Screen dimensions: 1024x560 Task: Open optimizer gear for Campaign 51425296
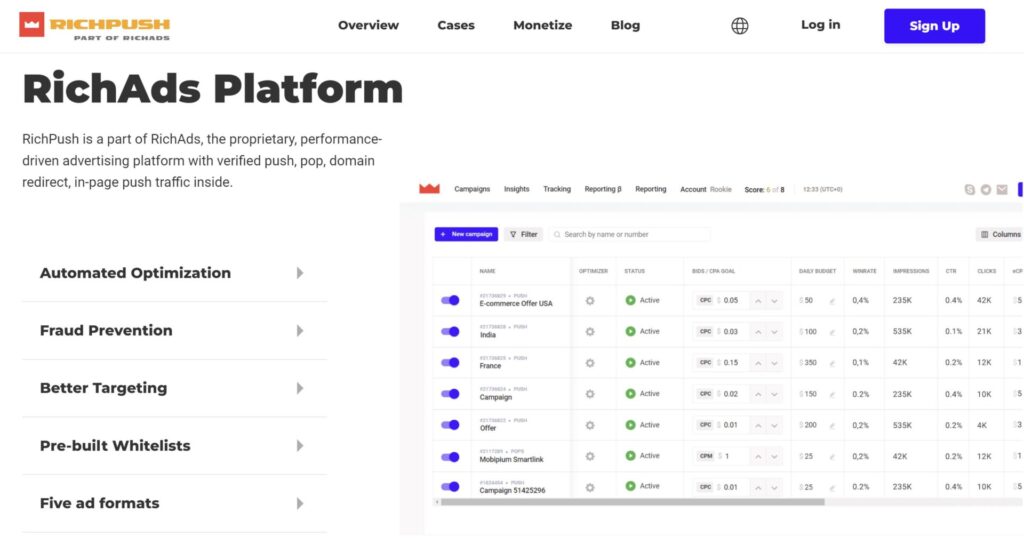(590, 488)
